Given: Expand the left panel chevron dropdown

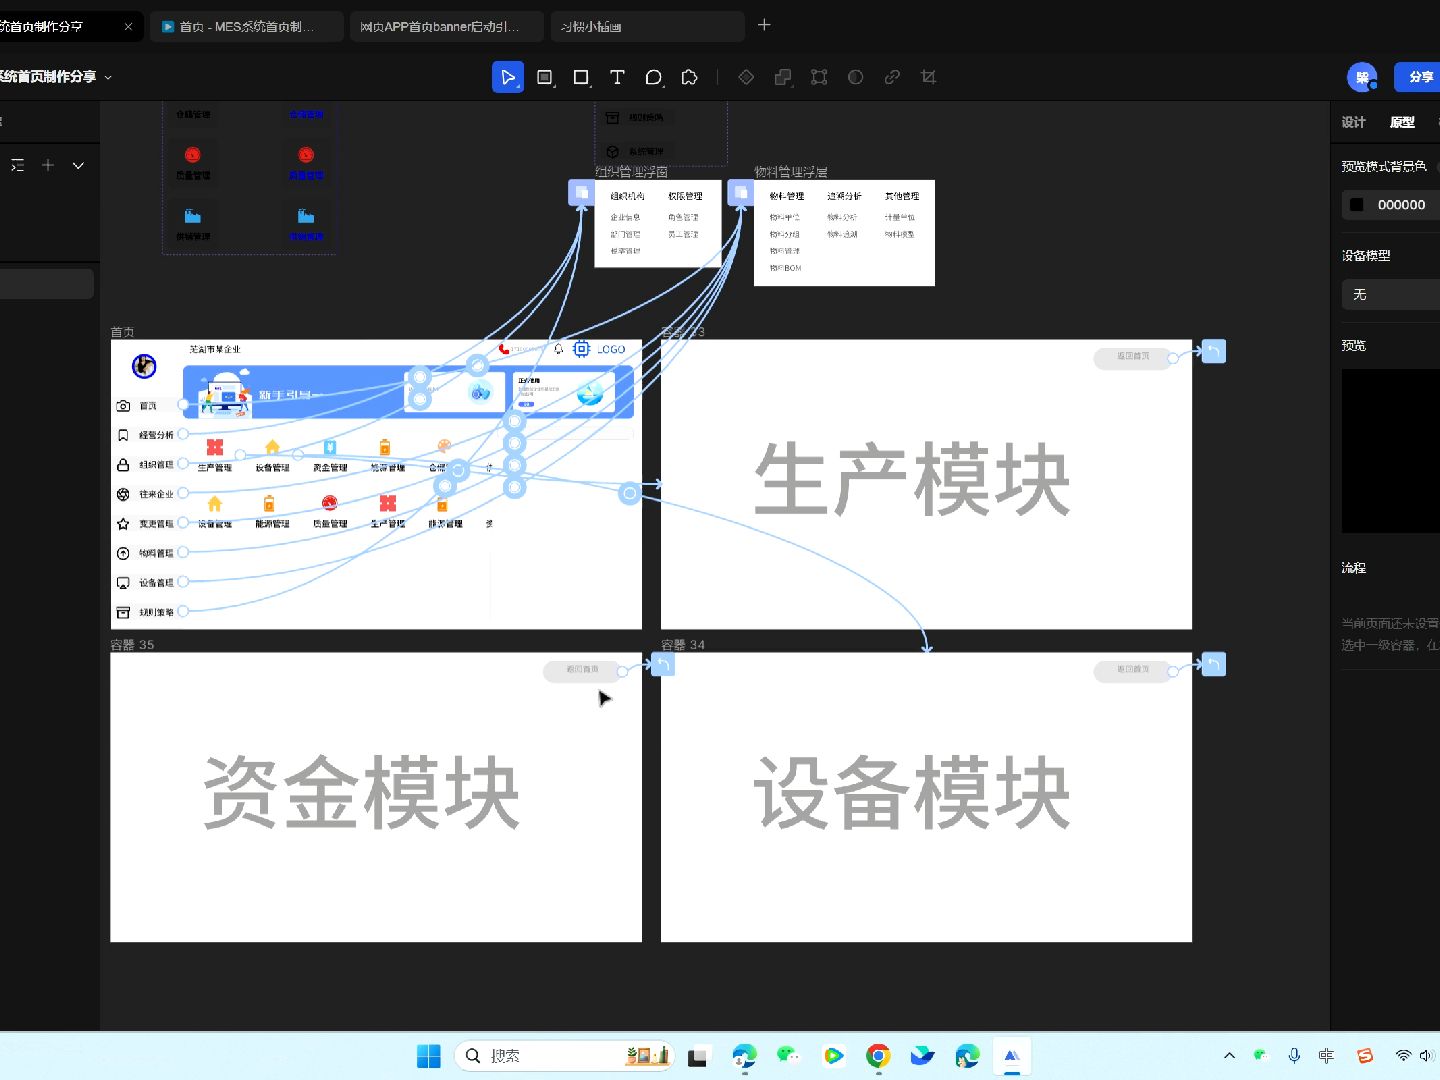Looking at the screenshot, I should pos(78,165).
